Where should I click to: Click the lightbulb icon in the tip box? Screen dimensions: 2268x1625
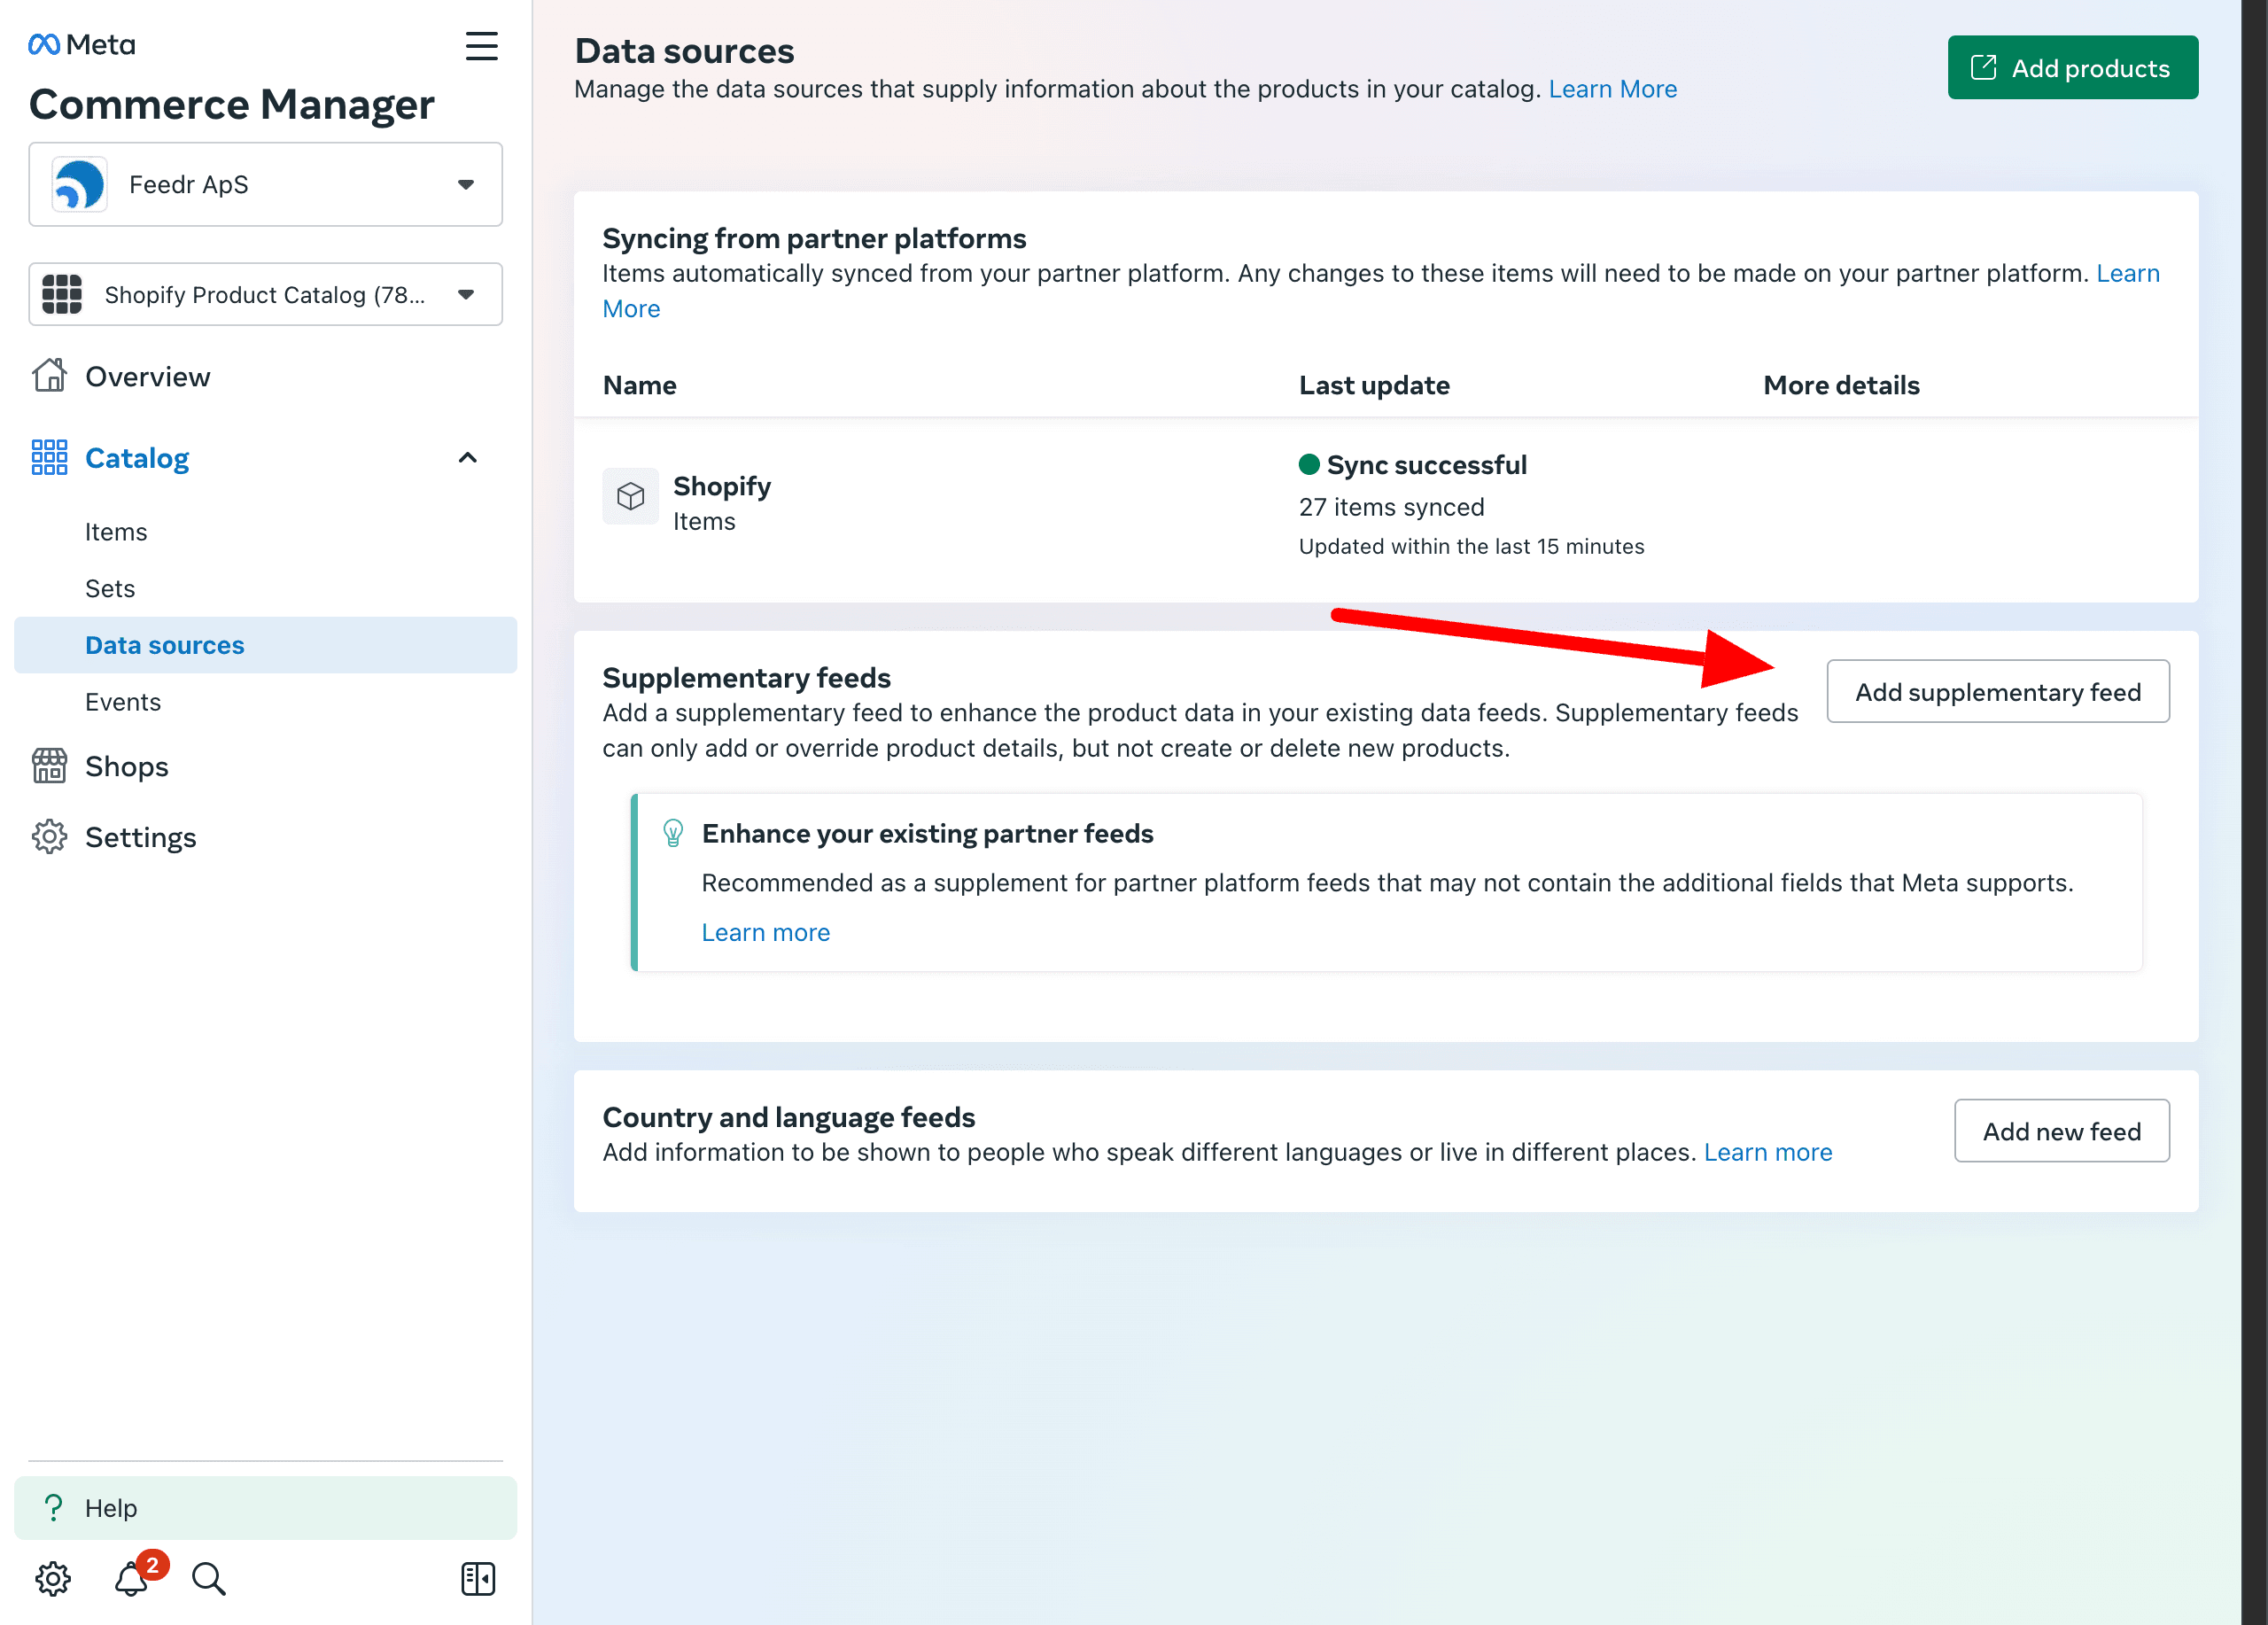(x=673, y=832)
